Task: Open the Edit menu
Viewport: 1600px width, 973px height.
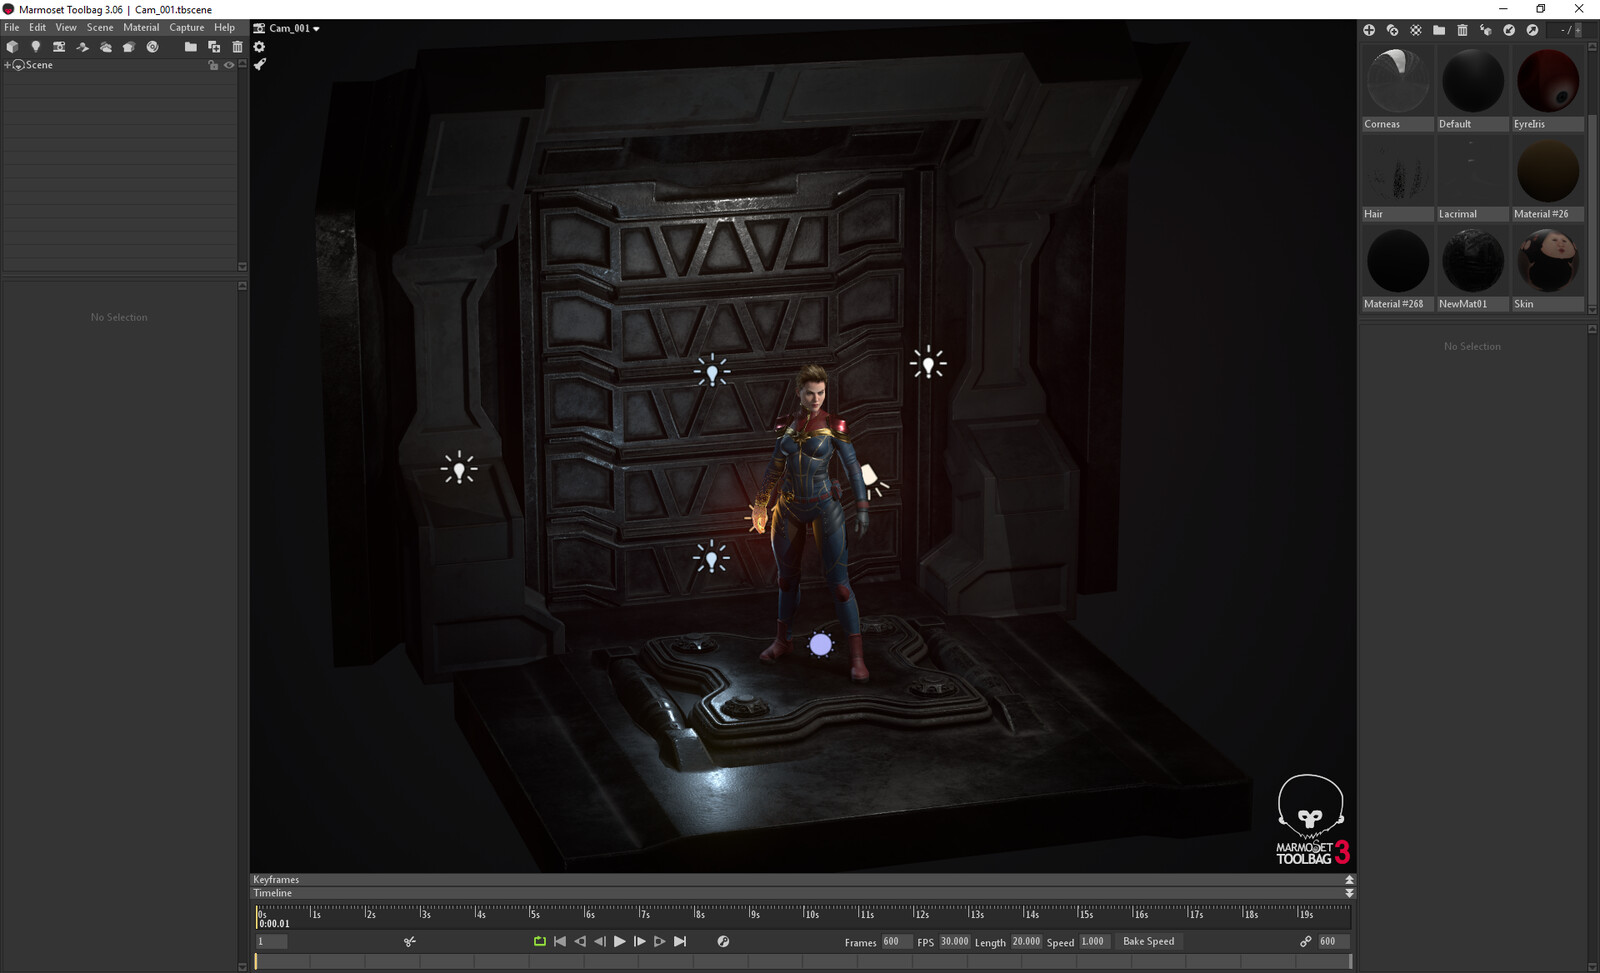Action: [x=38, y=28]
